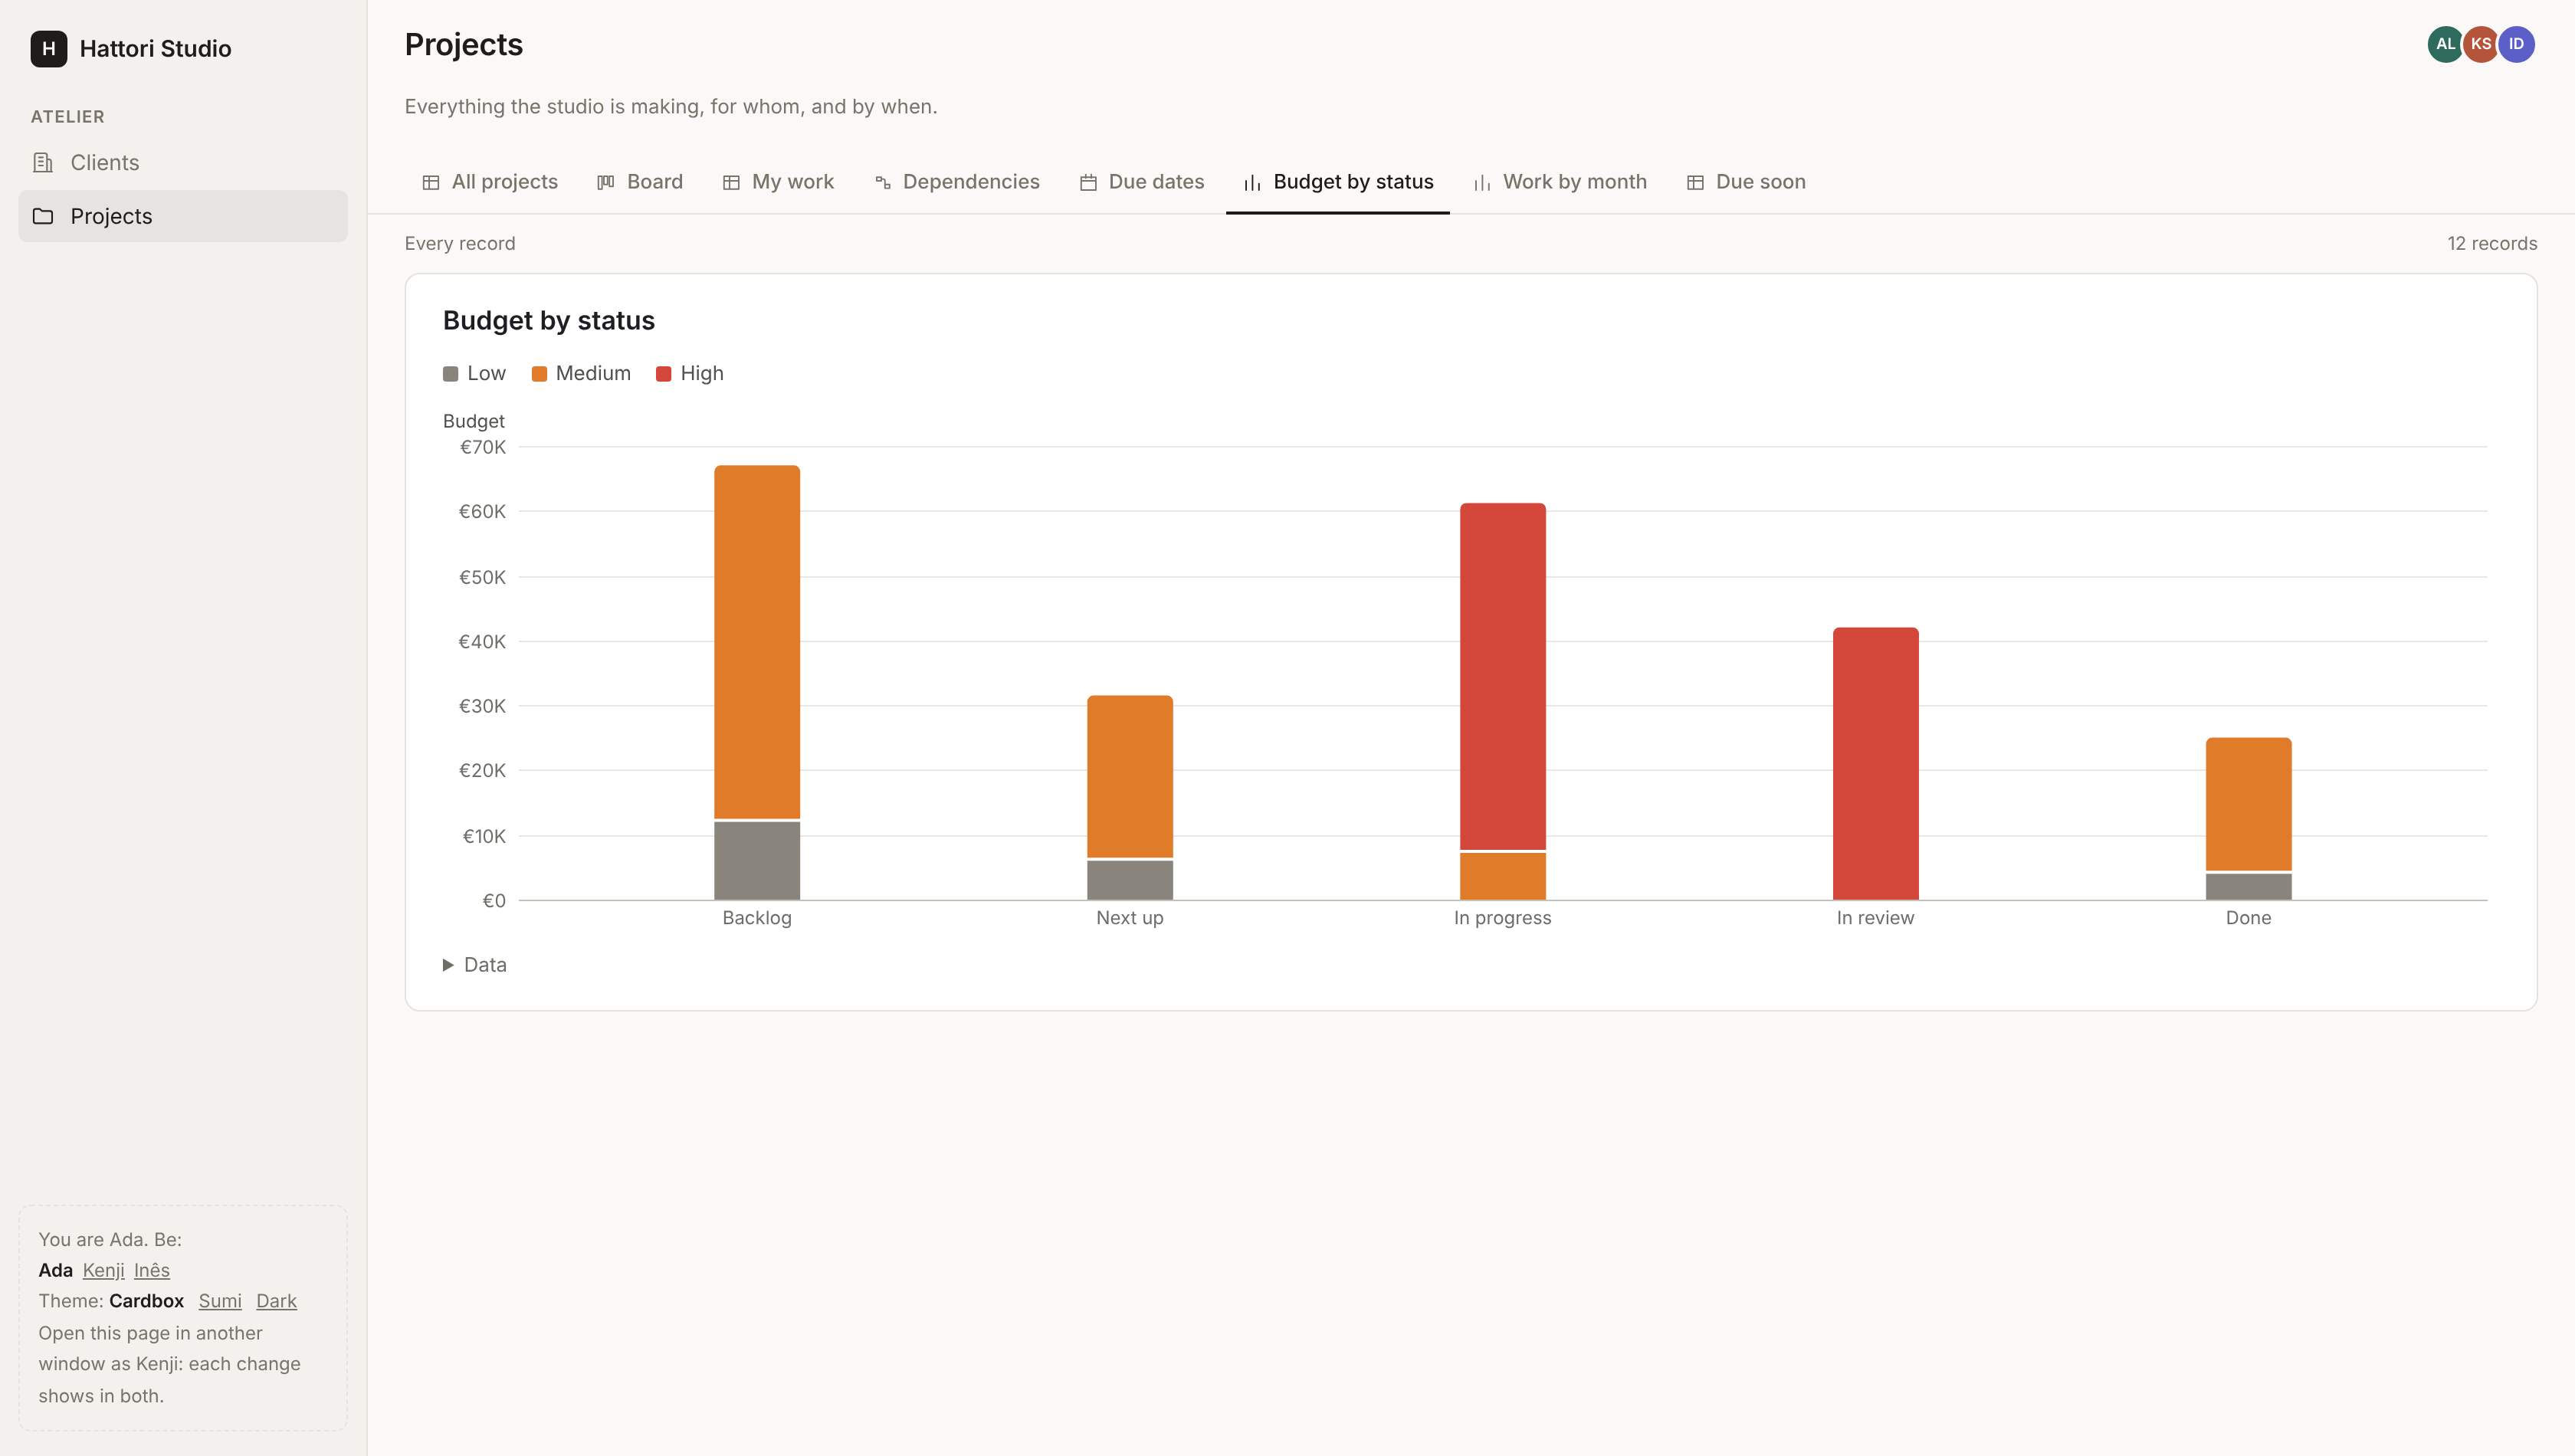Click the 'Every record' filter label

(460, 244)
